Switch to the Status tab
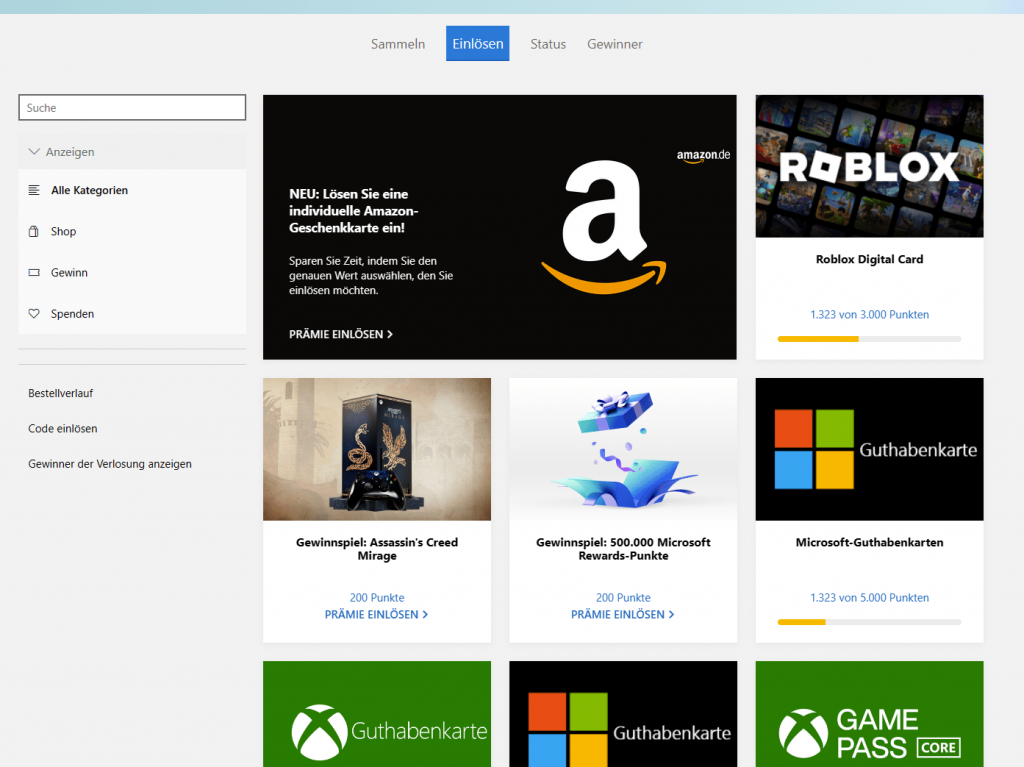 click(548, 44)
